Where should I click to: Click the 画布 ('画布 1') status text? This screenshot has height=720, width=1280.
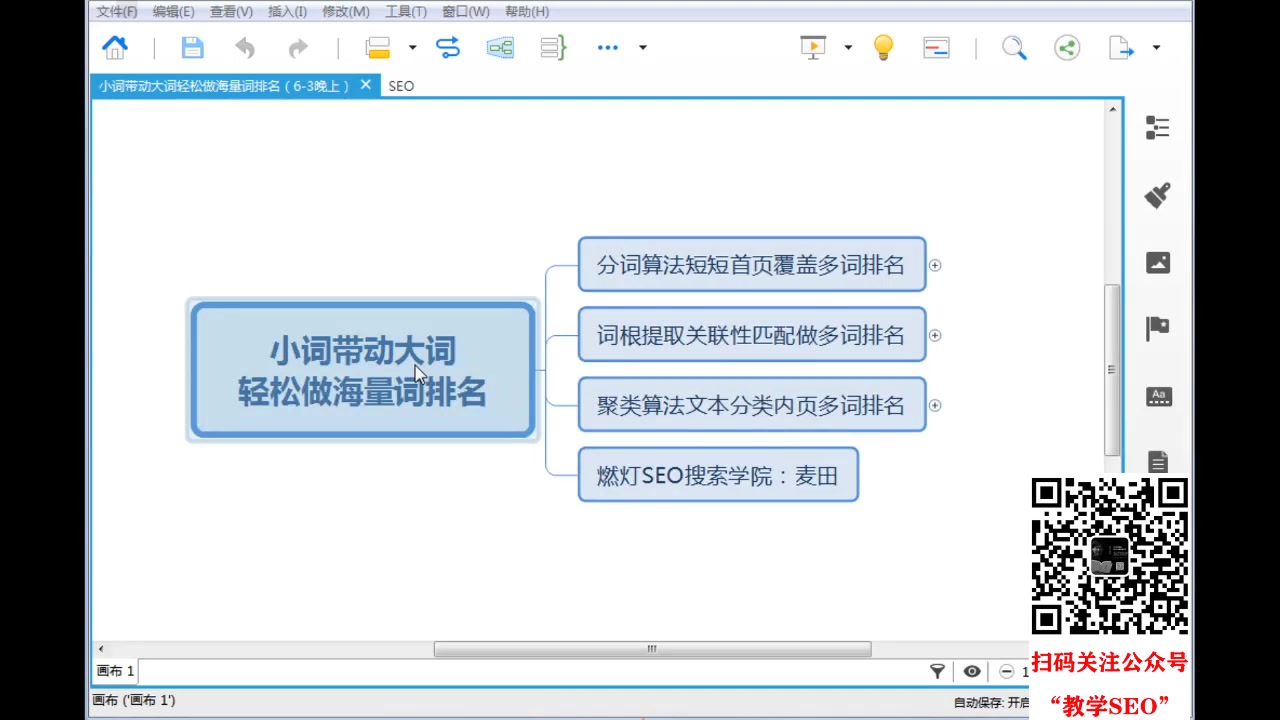coord(133,701)
